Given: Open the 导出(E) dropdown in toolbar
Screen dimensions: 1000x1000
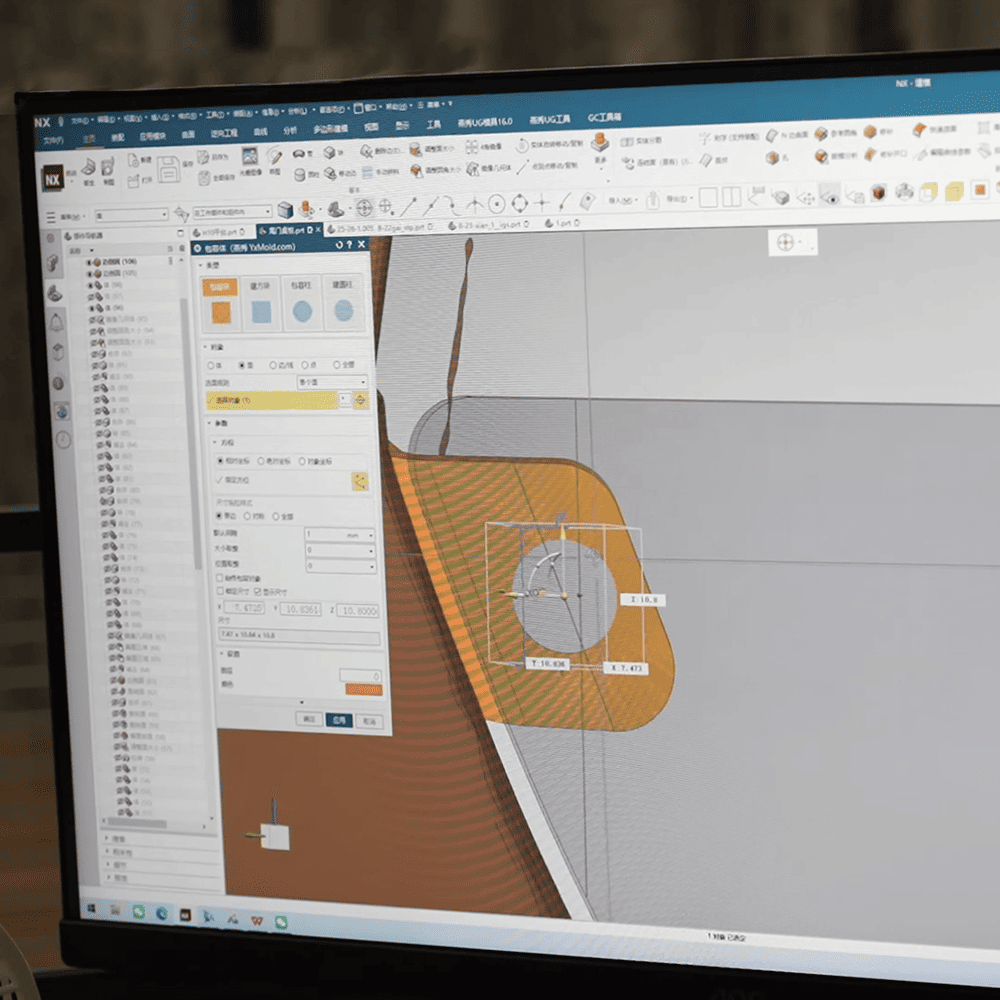Looking at the screenshot, I should click(x=679, y=198).
